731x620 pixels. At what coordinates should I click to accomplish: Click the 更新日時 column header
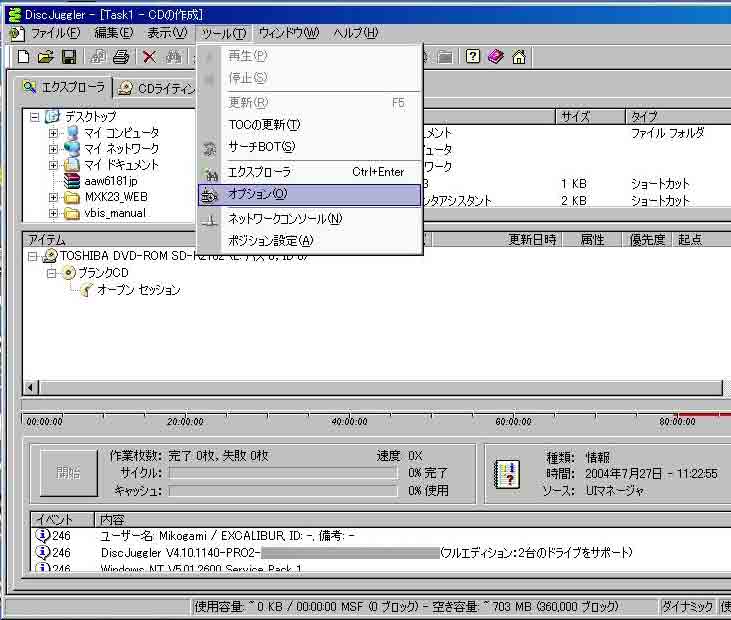coord(496,240)
